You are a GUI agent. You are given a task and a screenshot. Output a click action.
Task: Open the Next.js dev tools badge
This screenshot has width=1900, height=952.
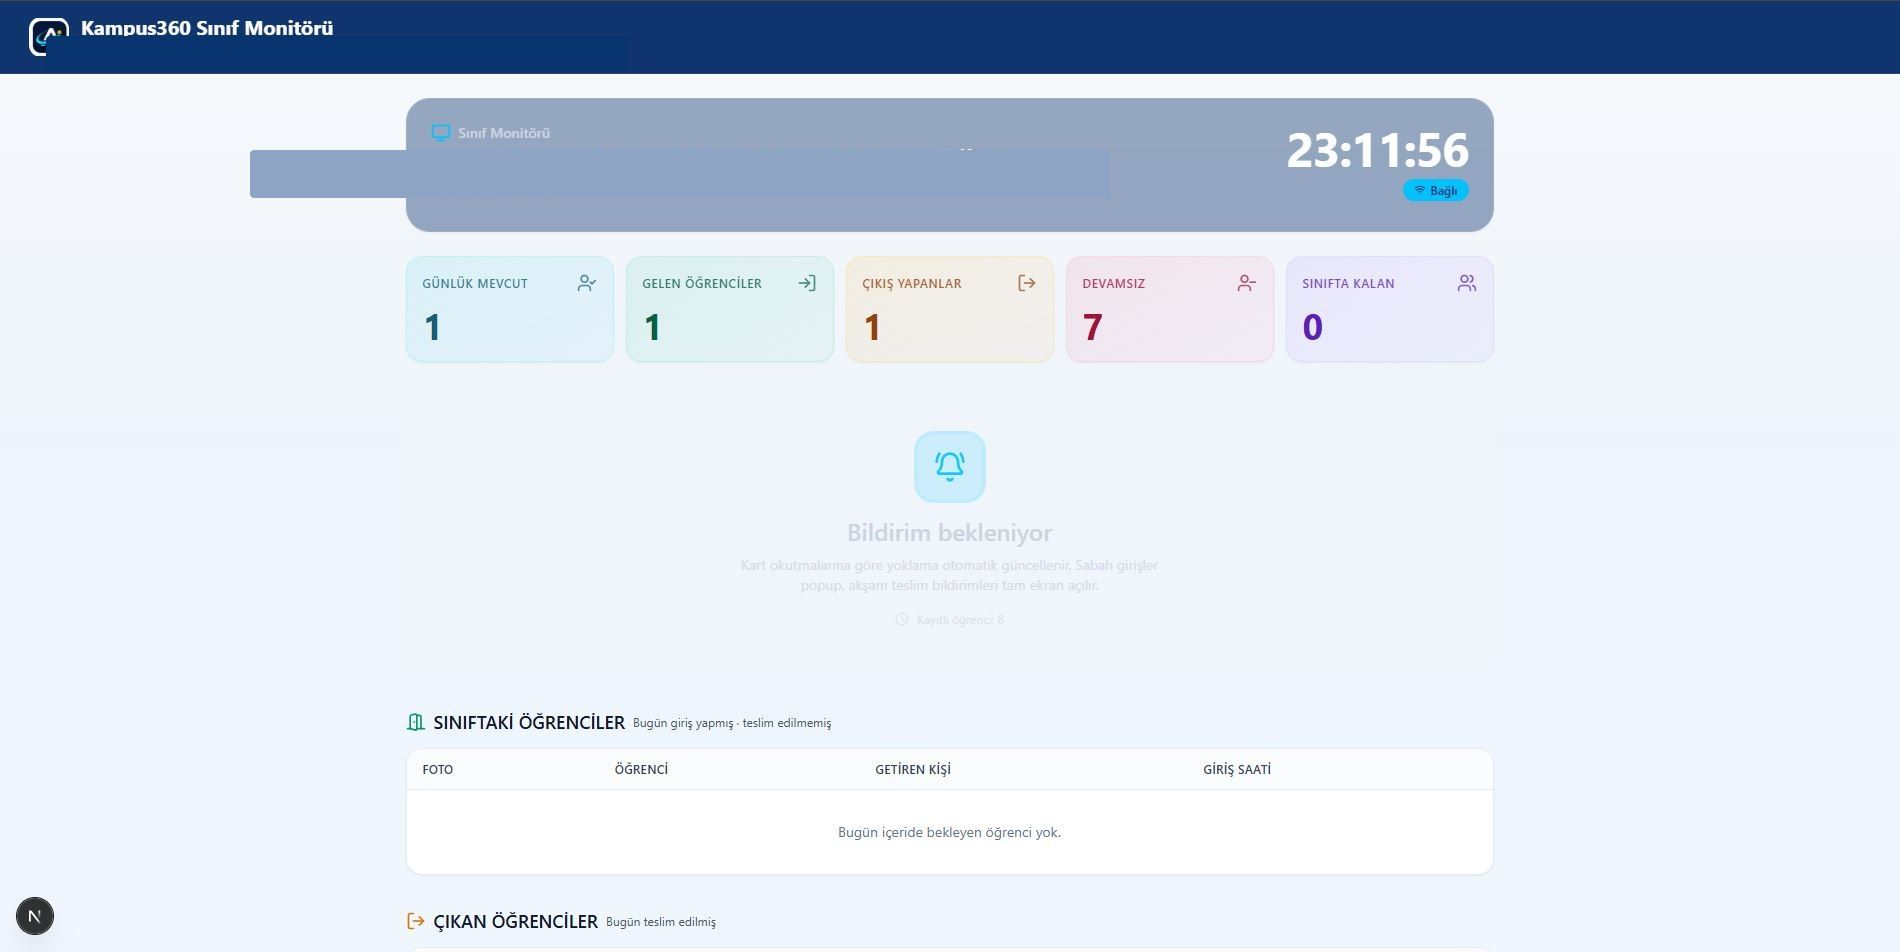[35, 916]
